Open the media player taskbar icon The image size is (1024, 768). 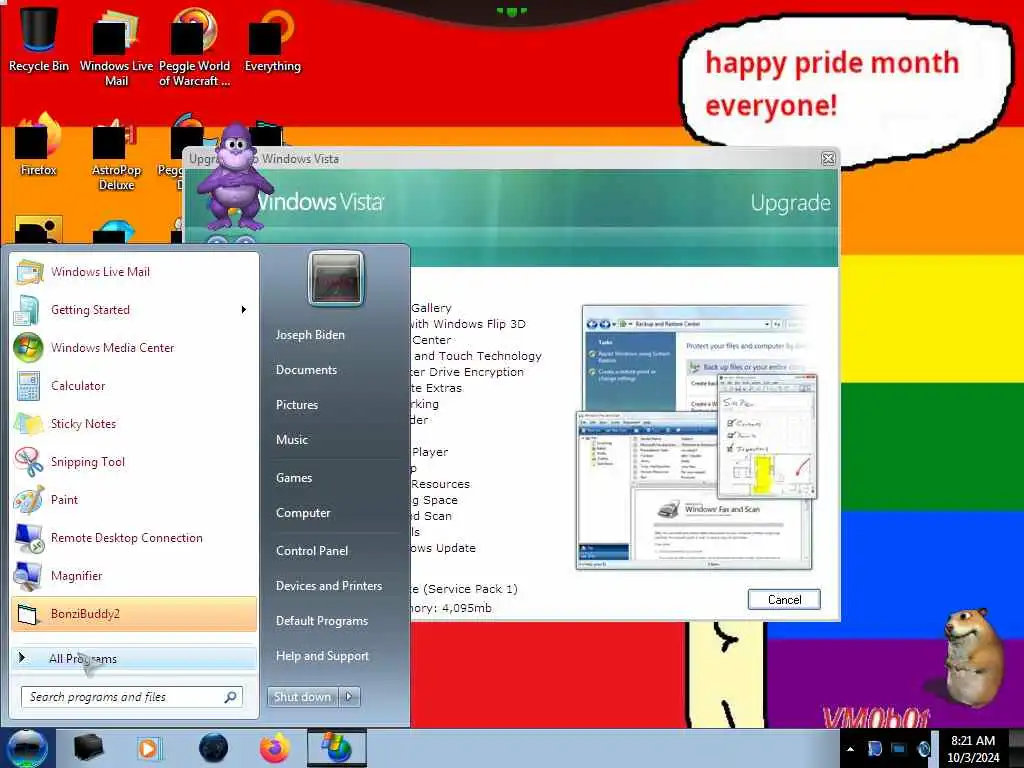point(149,748)
